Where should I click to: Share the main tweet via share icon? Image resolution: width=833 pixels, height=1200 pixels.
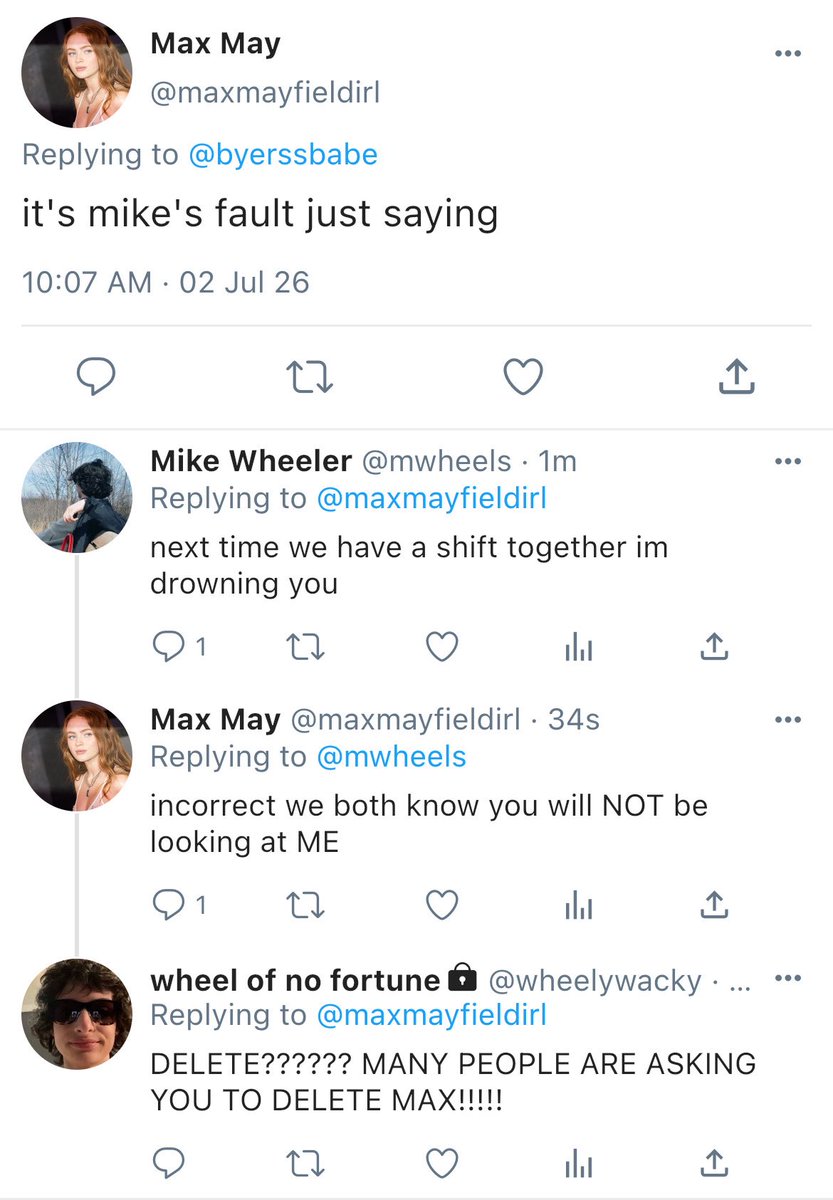pos(735,376)
